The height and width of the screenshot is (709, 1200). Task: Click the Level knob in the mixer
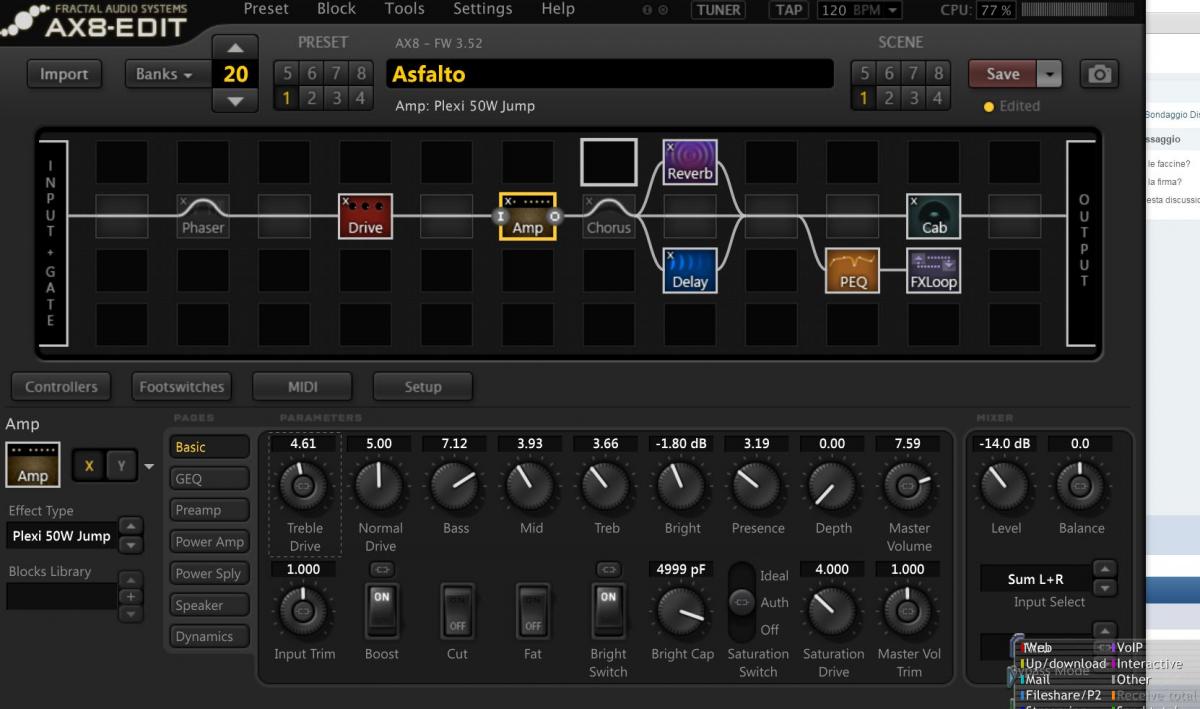click(1005, 485)
